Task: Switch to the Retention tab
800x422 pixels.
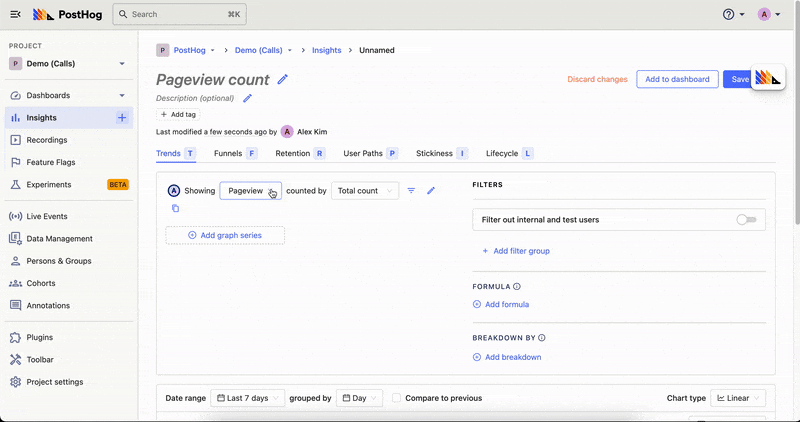Action: click(299, 154)
